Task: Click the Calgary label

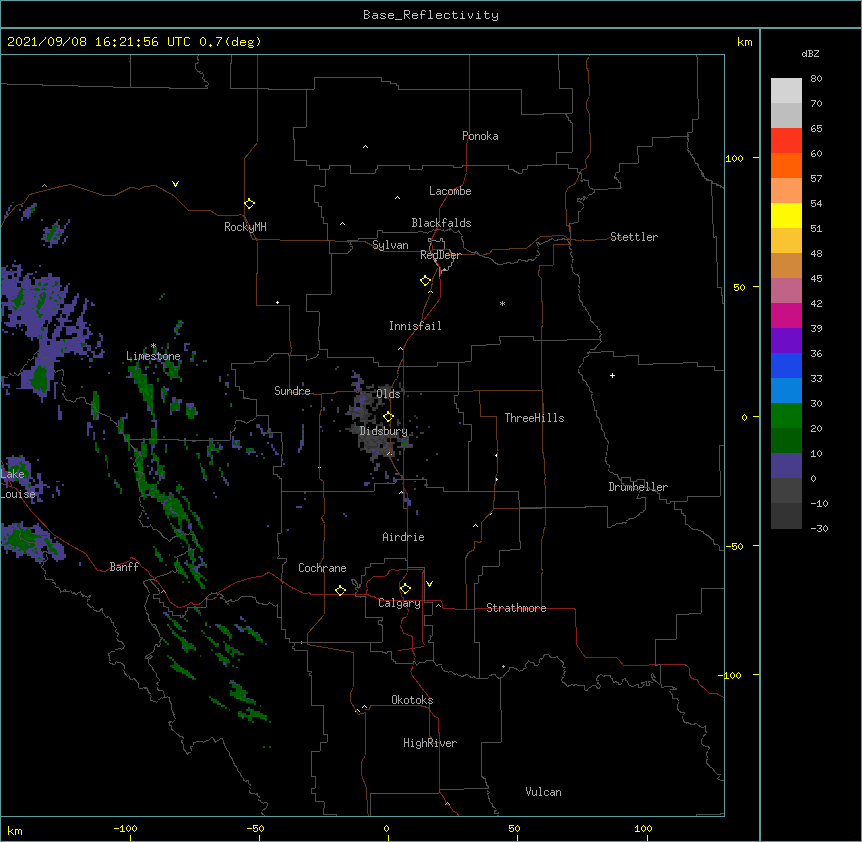Action: coord(399,603)
